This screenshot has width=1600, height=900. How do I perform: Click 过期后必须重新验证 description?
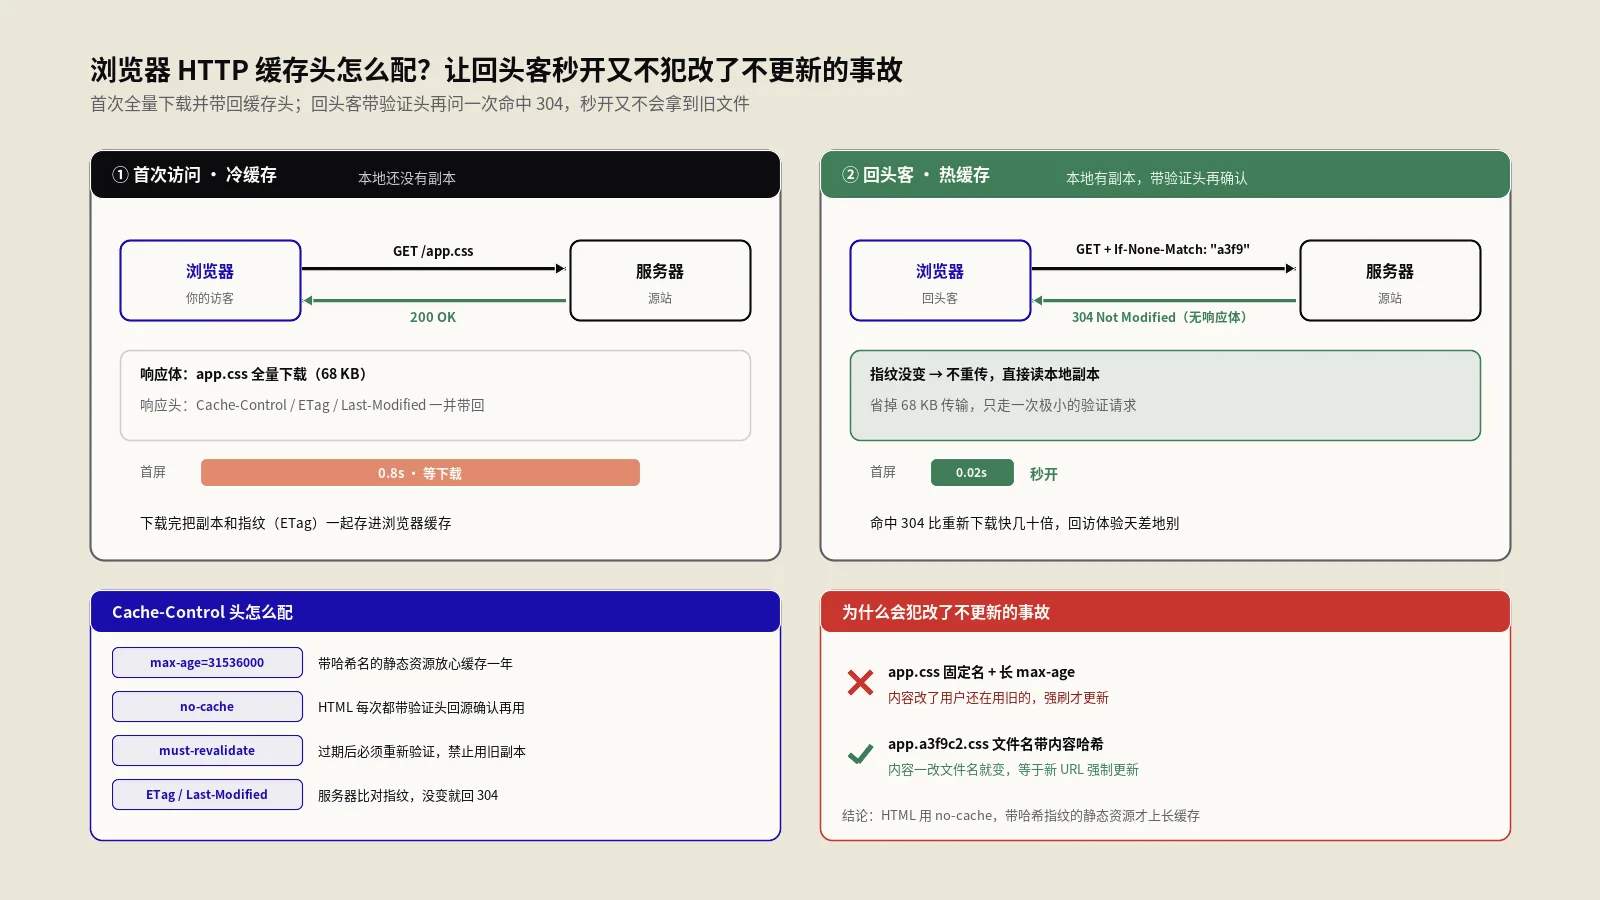pos(421,751)
